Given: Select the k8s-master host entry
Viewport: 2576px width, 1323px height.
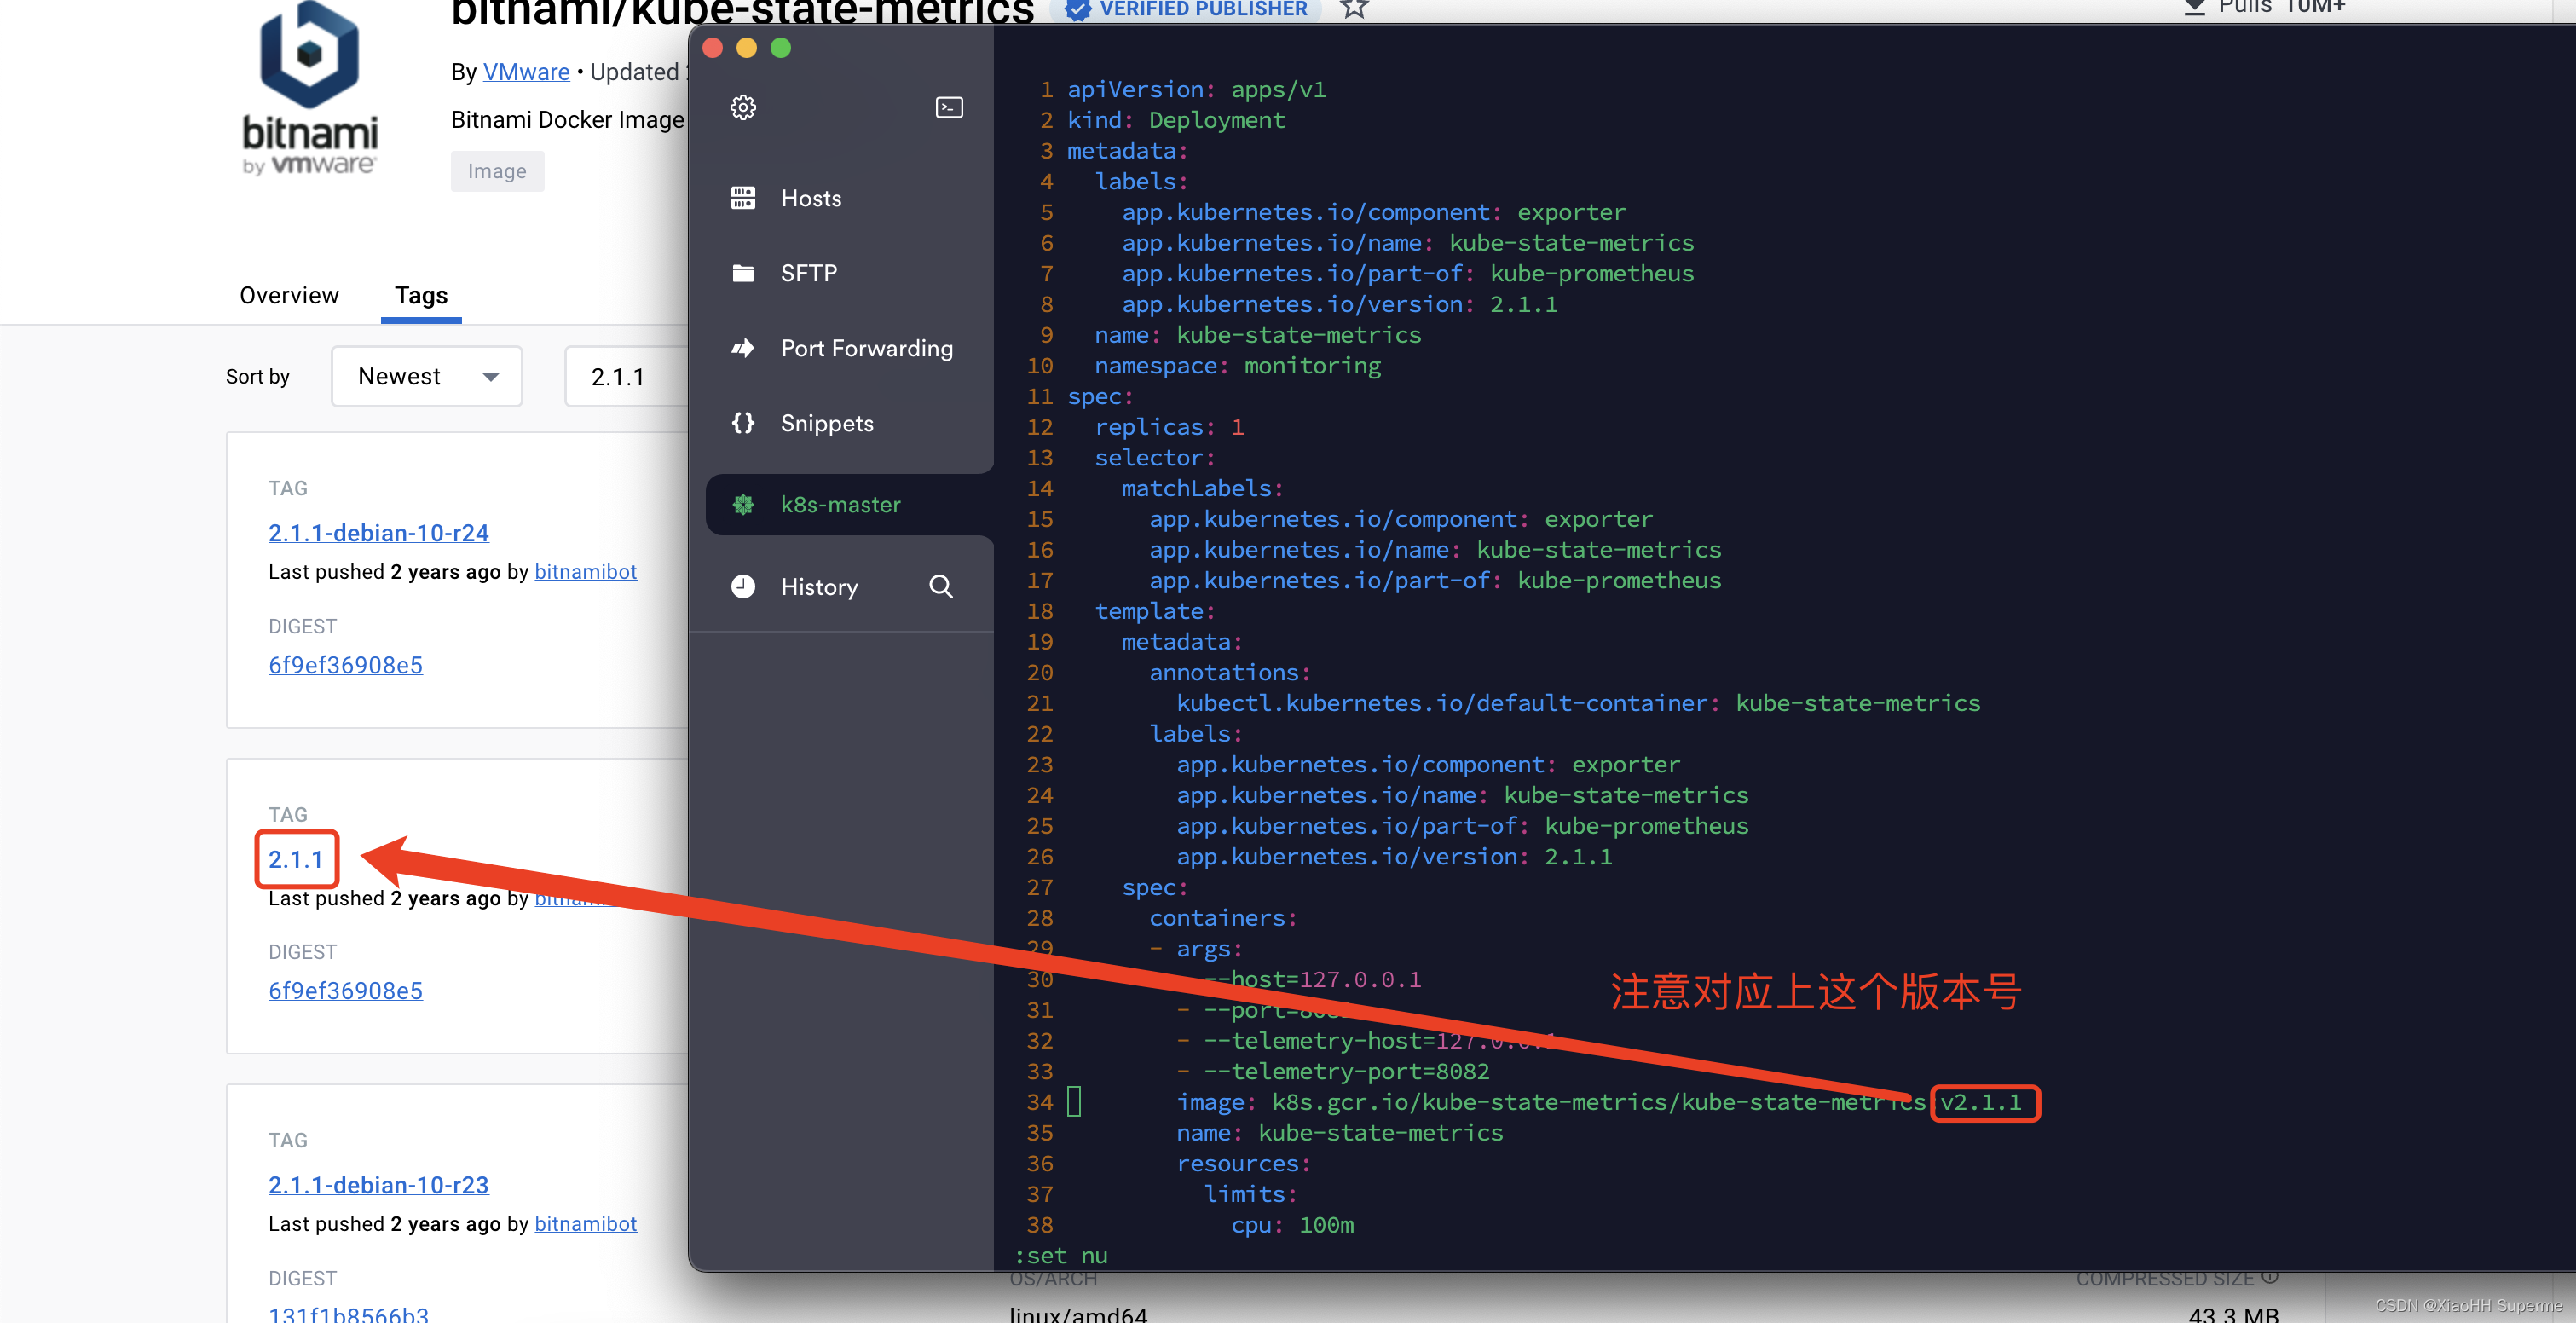Looking at the screenshot, I should click(x=840, y=503).
